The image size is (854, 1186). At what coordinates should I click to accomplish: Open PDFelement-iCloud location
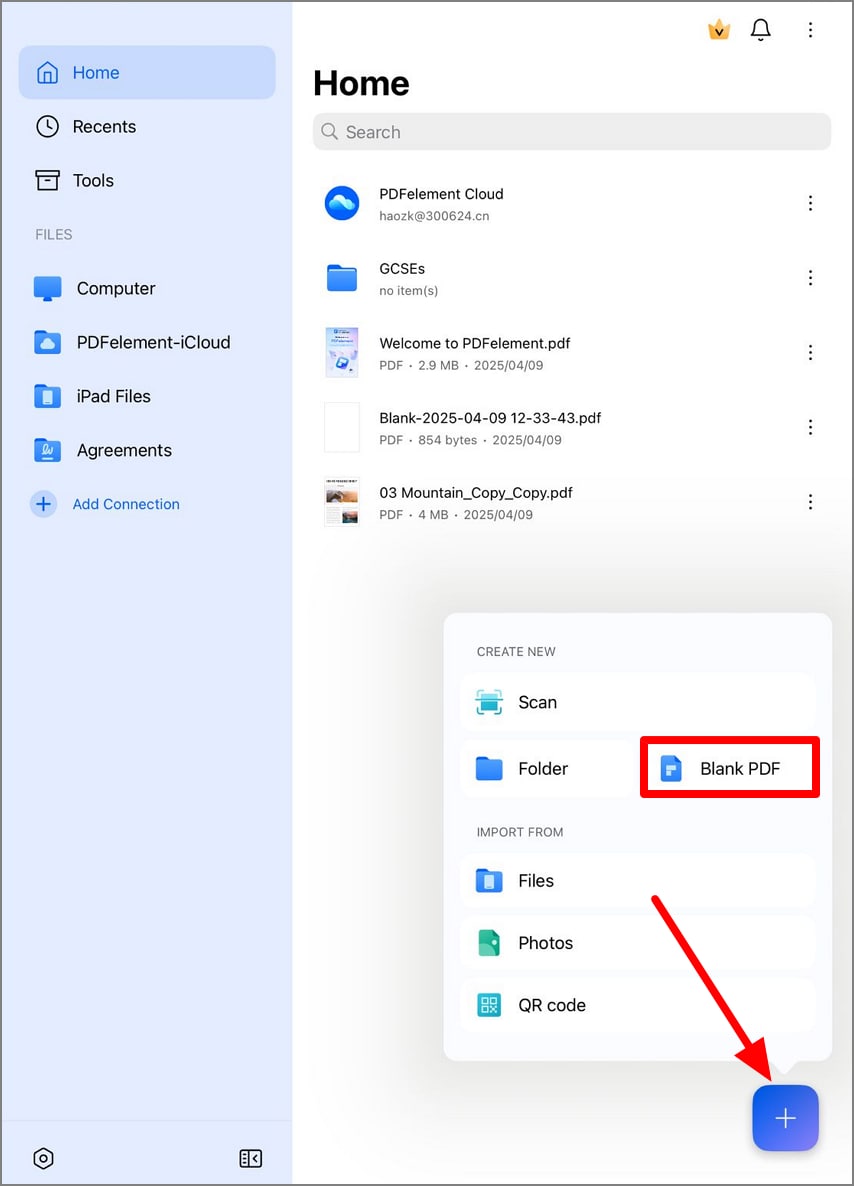pos(147,342)
